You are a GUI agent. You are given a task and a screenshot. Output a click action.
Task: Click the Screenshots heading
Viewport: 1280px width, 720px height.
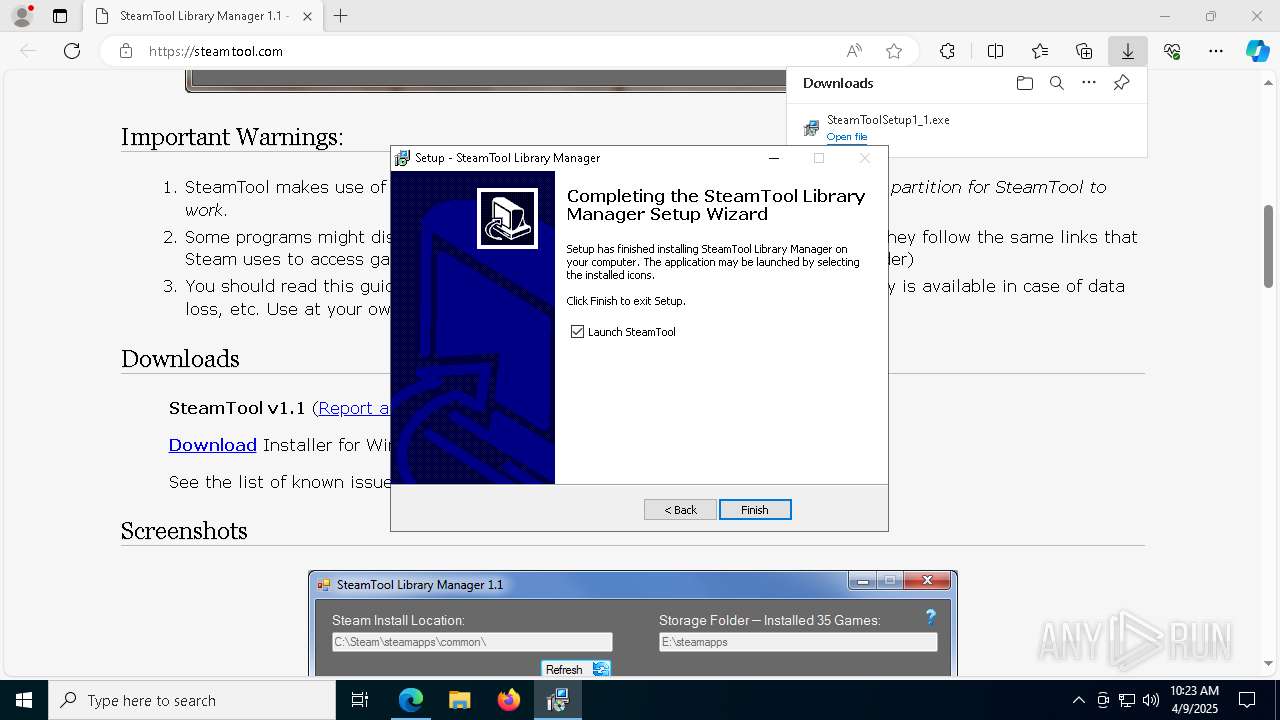(184, 531)
